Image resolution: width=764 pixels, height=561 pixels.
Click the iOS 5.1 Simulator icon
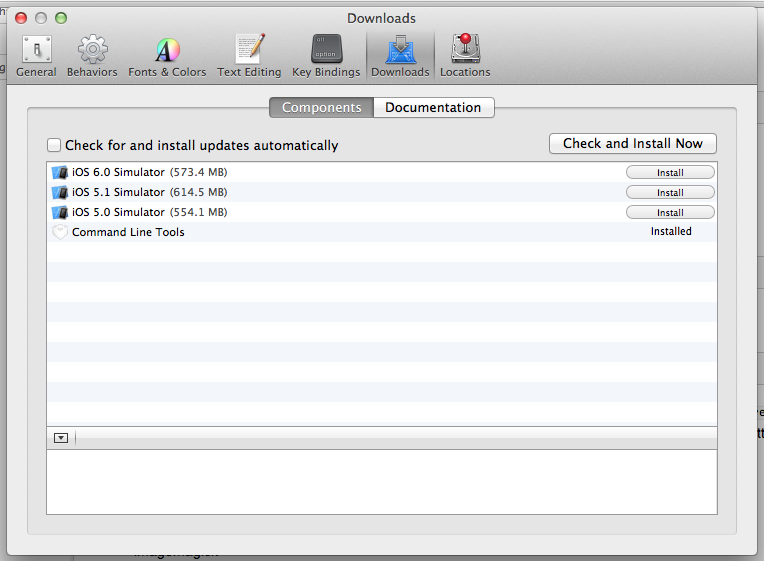(60, 193)
